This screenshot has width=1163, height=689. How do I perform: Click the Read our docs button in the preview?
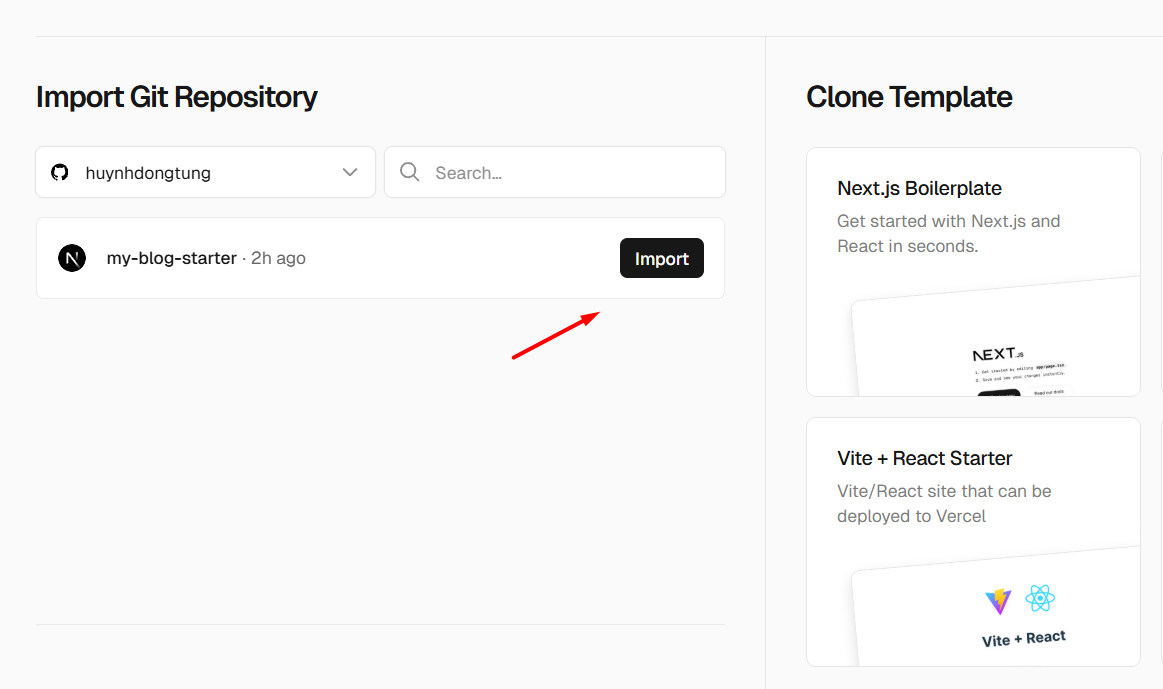click(1049, 391)
